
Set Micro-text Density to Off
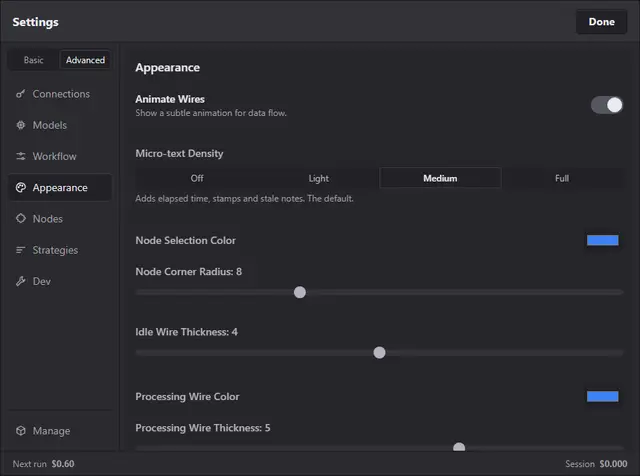197,178
